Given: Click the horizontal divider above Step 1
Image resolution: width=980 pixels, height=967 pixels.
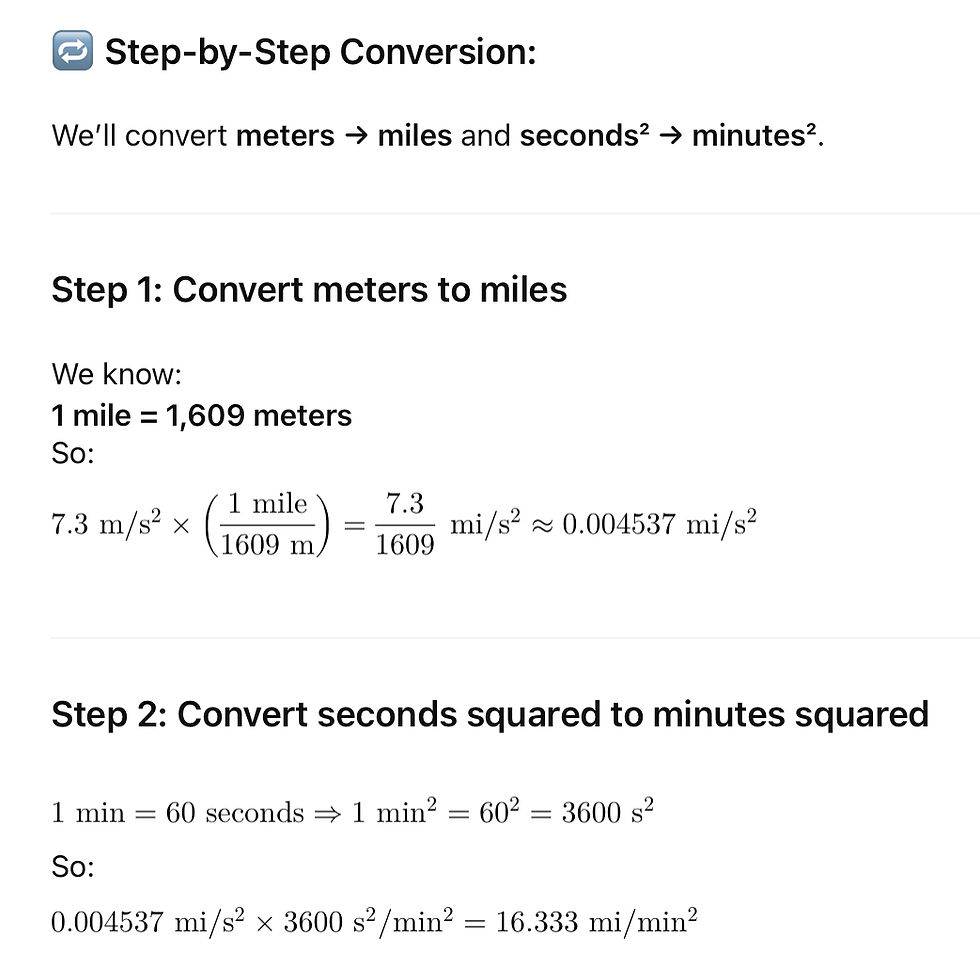Looking at the screenshot, I should point(515,213).
